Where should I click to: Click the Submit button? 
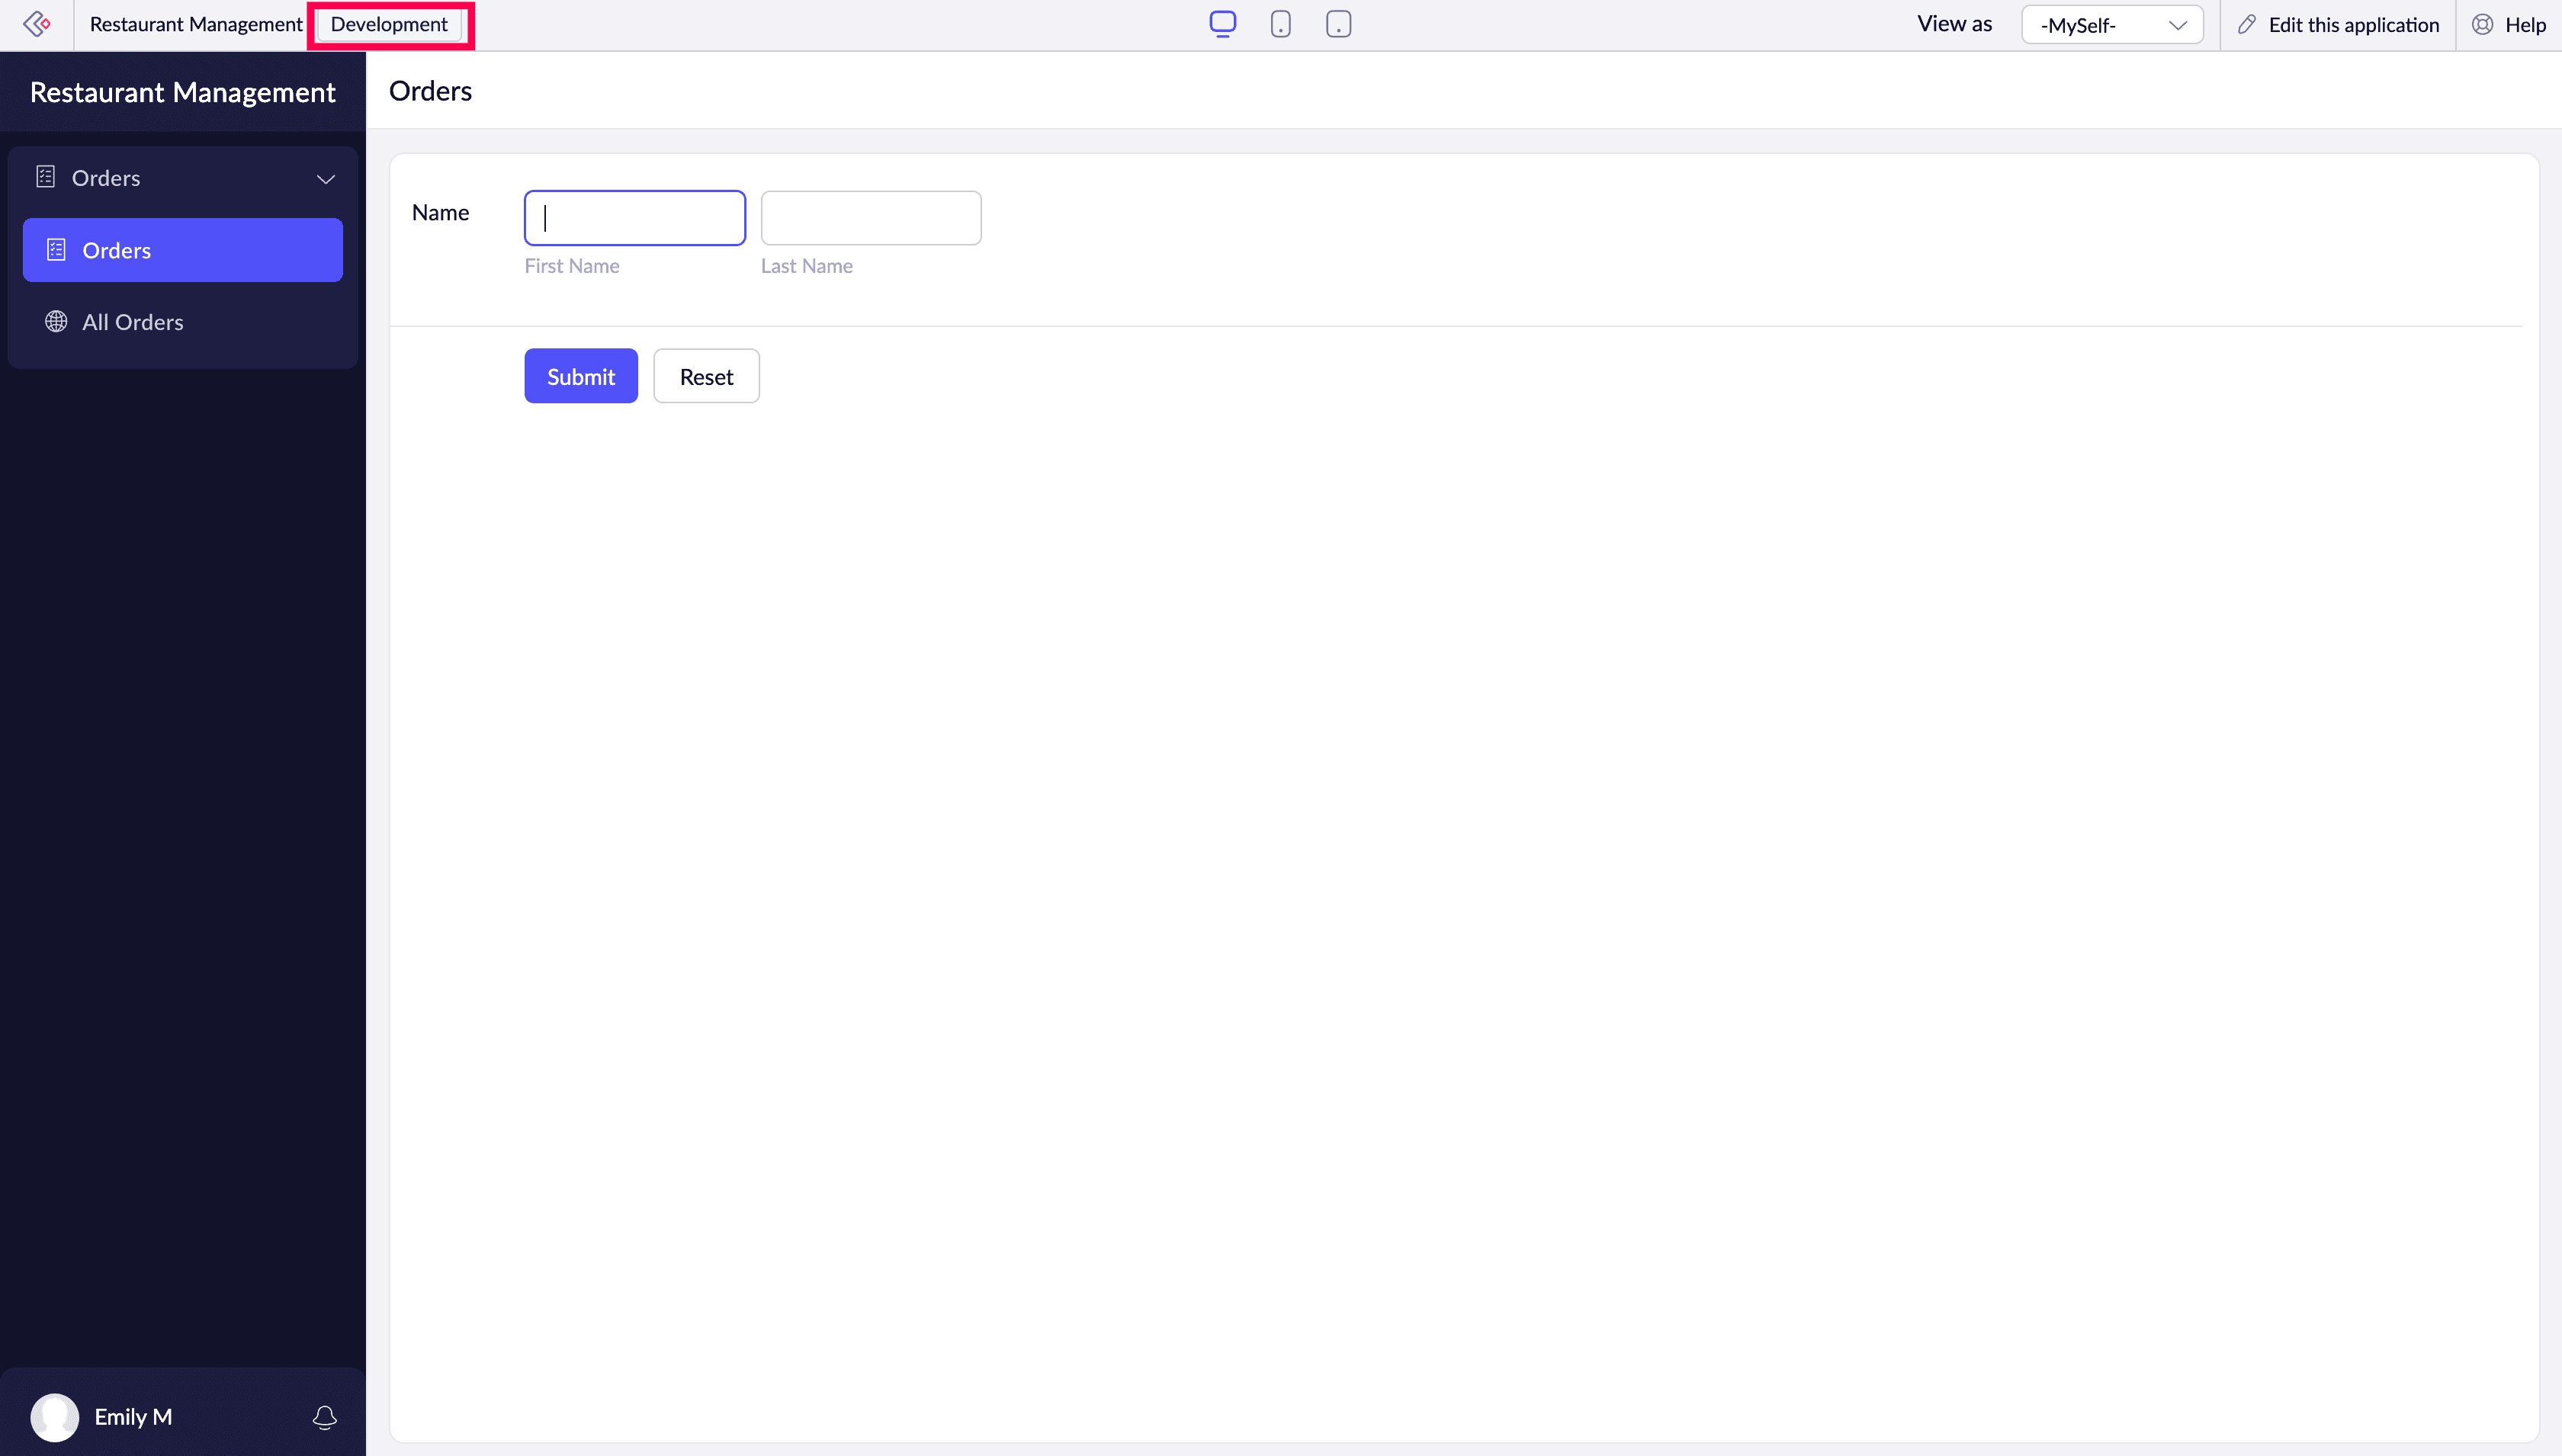(x=580, y=376)
